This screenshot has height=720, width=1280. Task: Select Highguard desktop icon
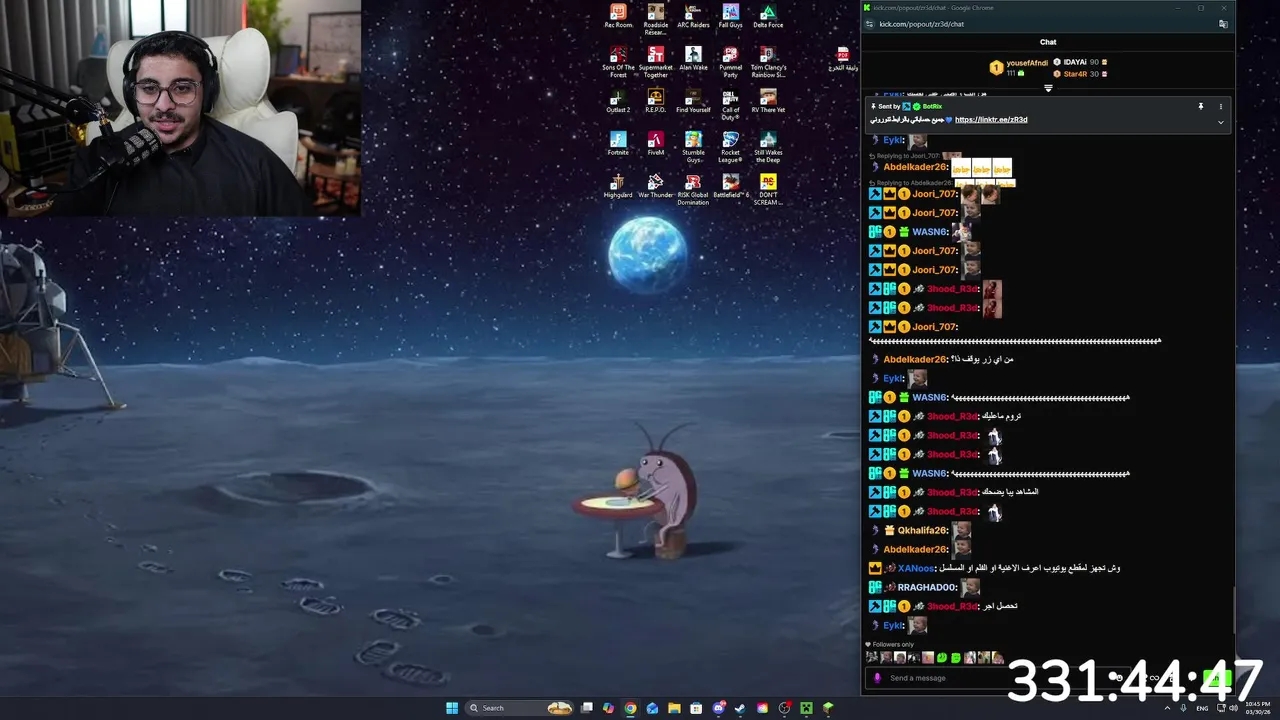tap(618, 186)
